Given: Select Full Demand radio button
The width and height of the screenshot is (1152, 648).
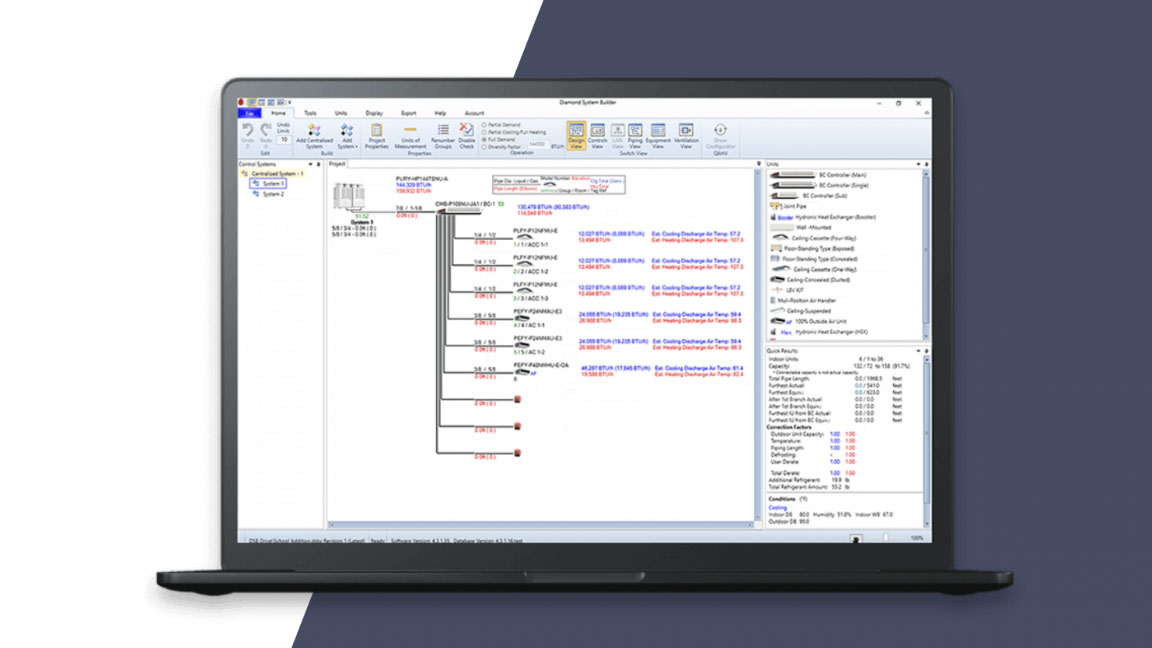Looking at the screenshot, I should [x=484, y=140].
